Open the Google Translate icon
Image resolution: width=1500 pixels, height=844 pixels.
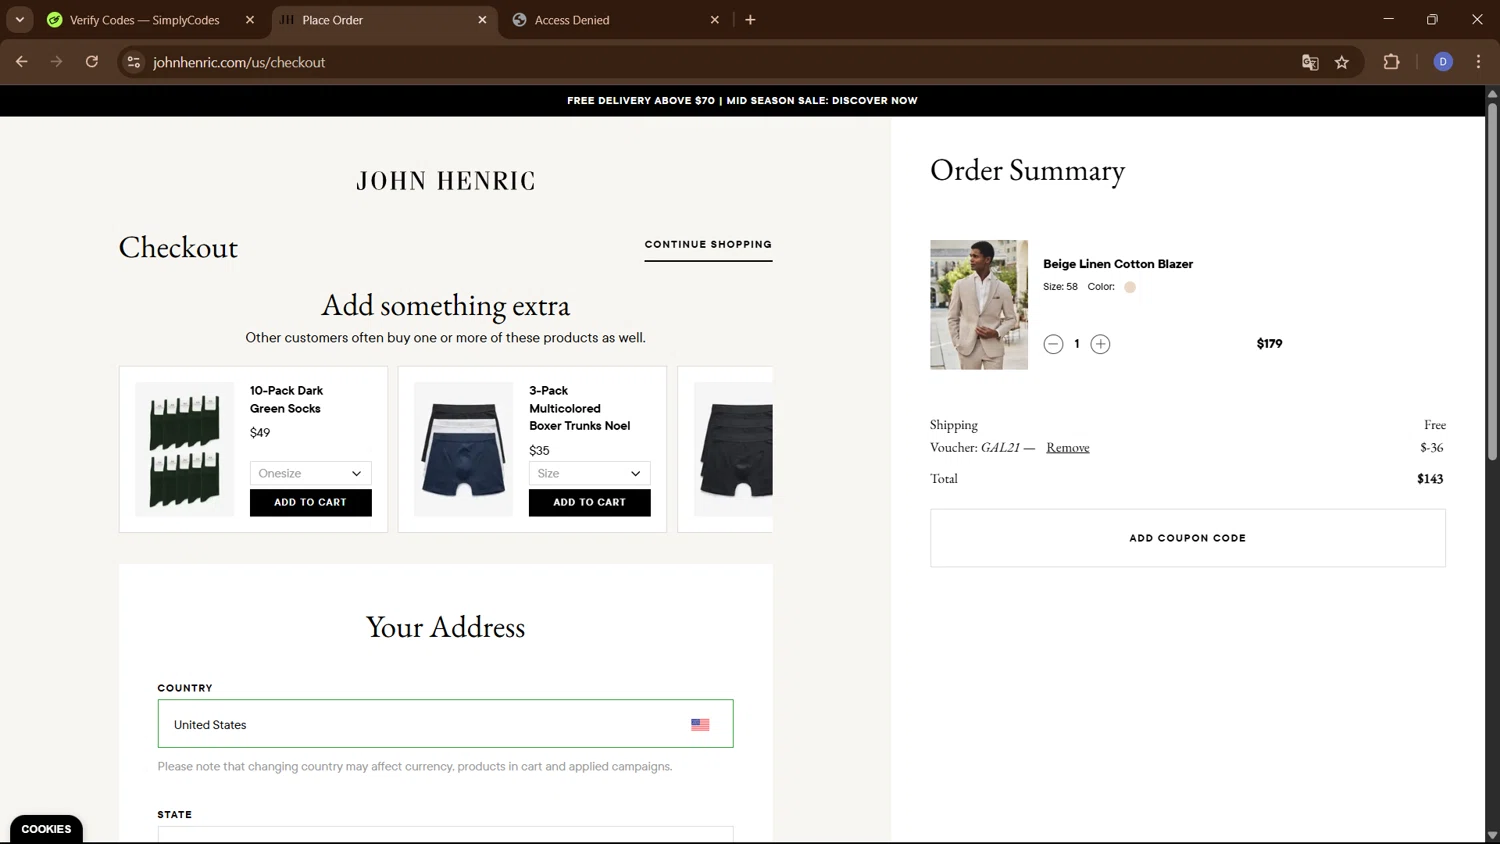pos(1310,62)
